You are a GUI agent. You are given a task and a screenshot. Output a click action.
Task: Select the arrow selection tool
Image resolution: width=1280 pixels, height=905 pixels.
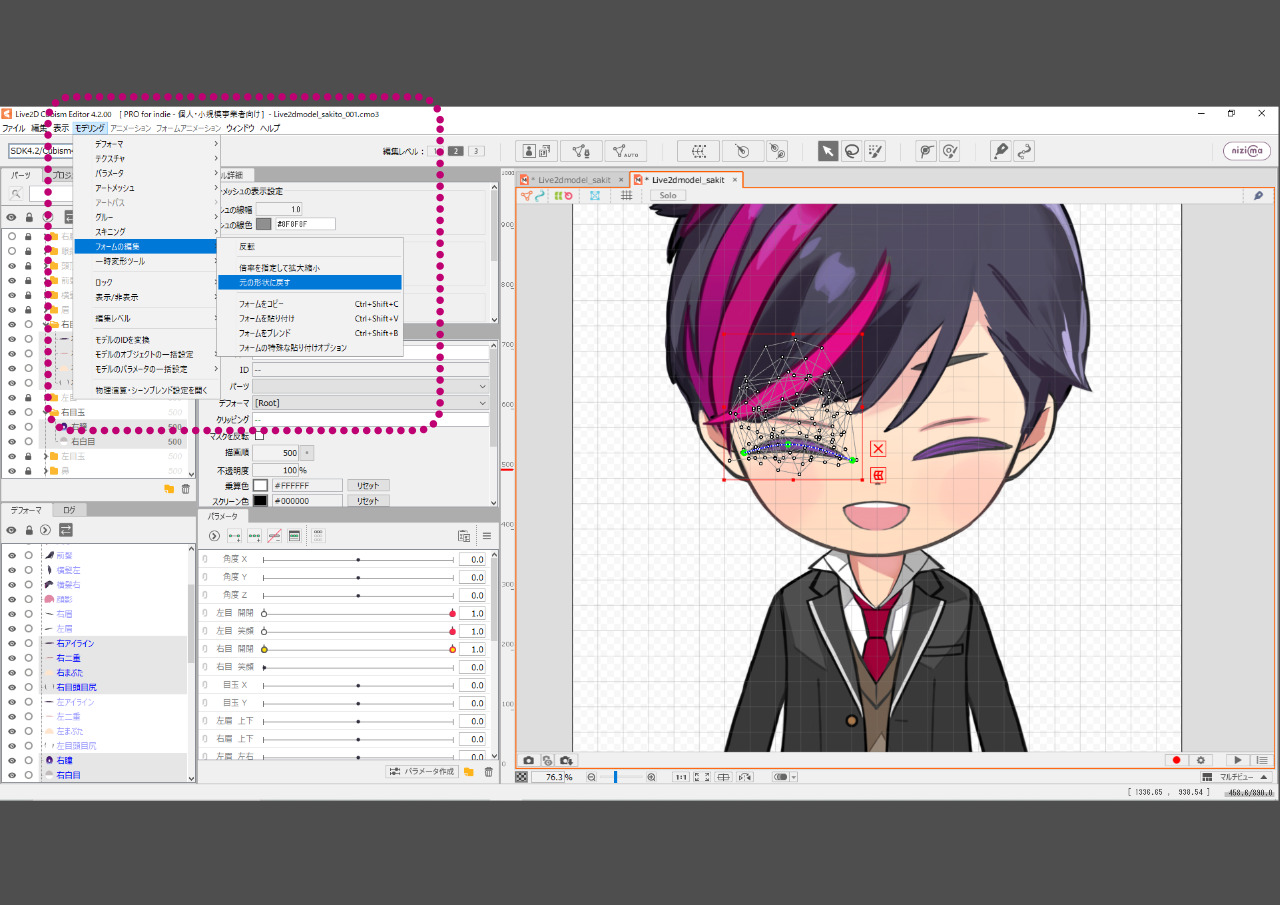click(x=828, y=151)
